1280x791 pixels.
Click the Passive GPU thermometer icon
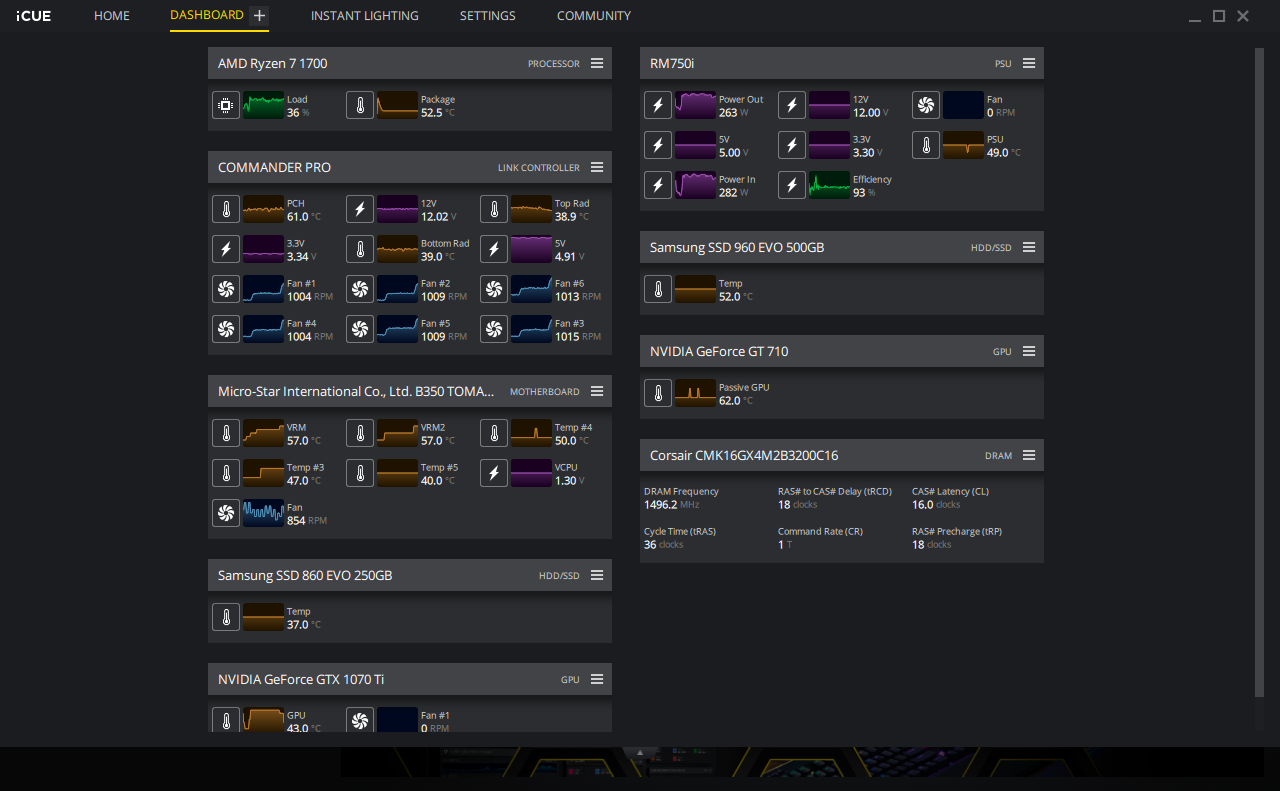658,393
